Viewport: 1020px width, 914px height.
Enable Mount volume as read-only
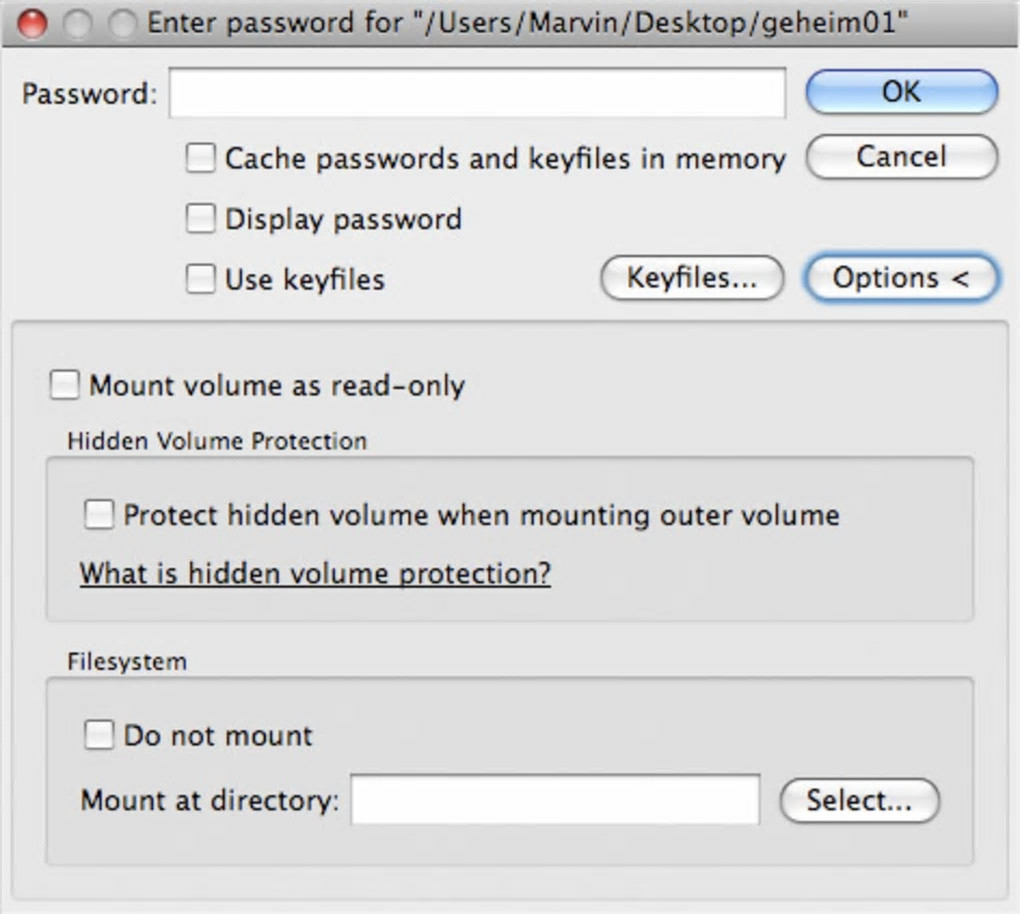coord(65,385)
